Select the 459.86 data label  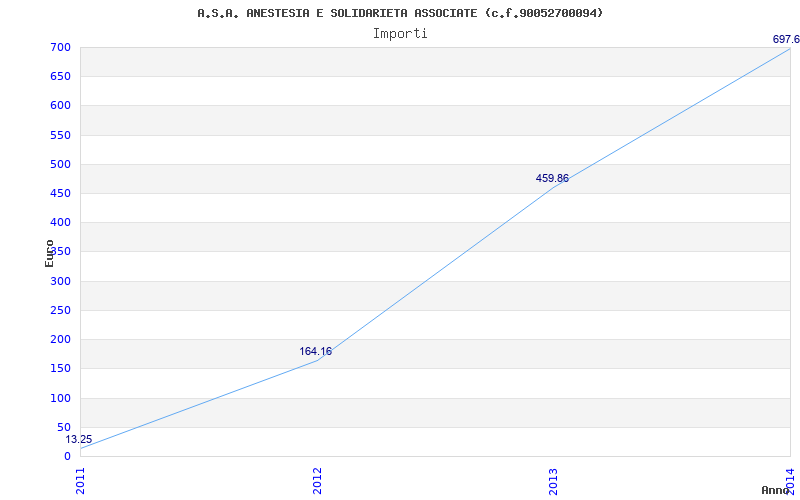(552, 179)
